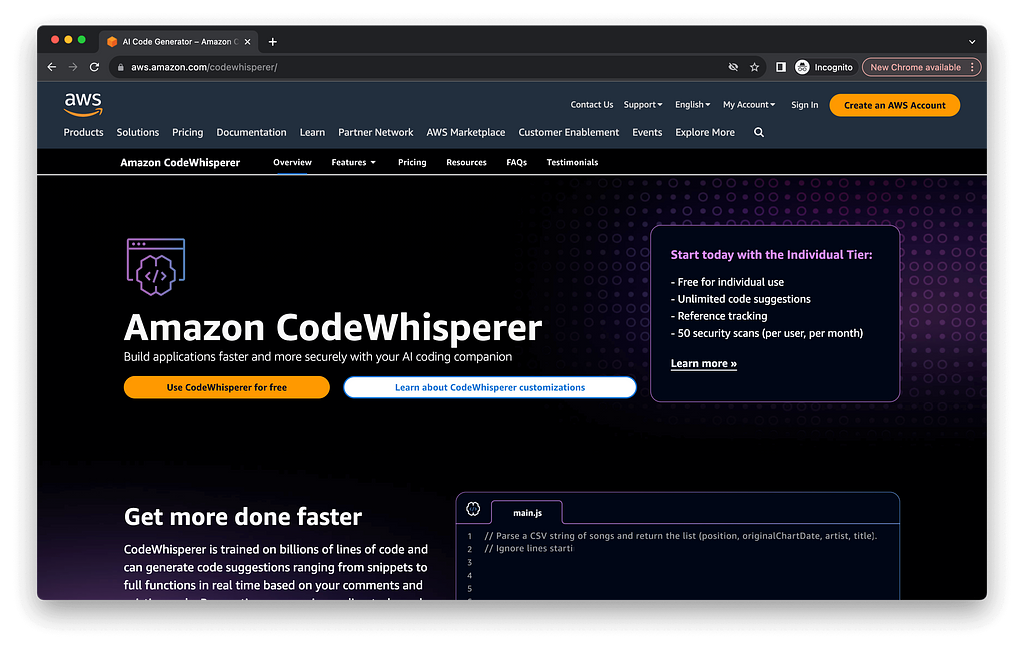The image size is (1024, 649).
Task: Open the tab search chevron in Chrome
Action: tap(972, 42)
